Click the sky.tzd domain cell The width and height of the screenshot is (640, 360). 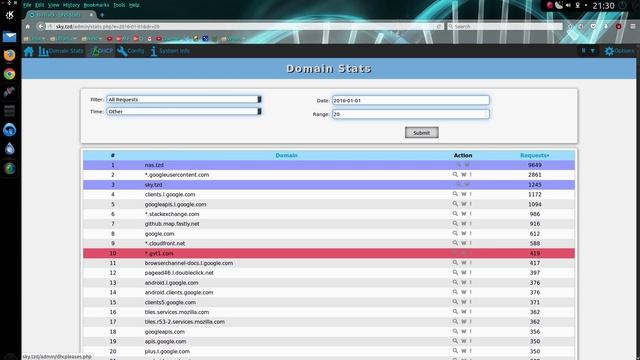tap(153, 184)
